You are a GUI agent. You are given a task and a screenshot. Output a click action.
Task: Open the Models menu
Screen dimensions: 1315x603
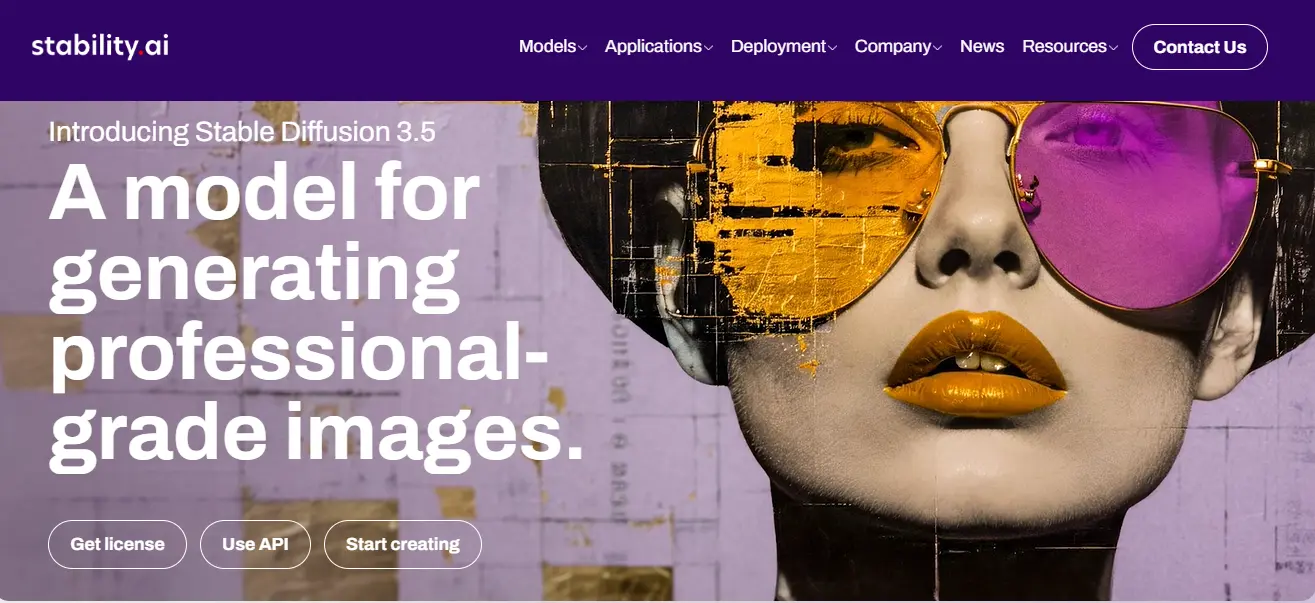pyautogui.click(x=547, y=46)
